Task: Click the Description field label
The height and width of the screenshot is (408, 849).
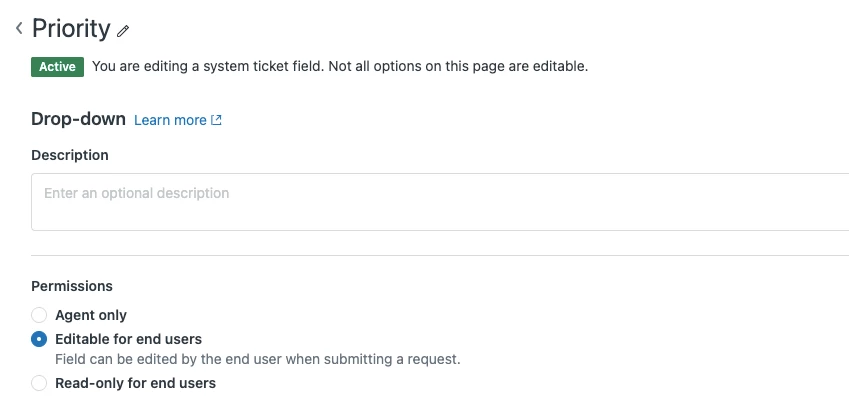Action: click(x=70, y=155)
